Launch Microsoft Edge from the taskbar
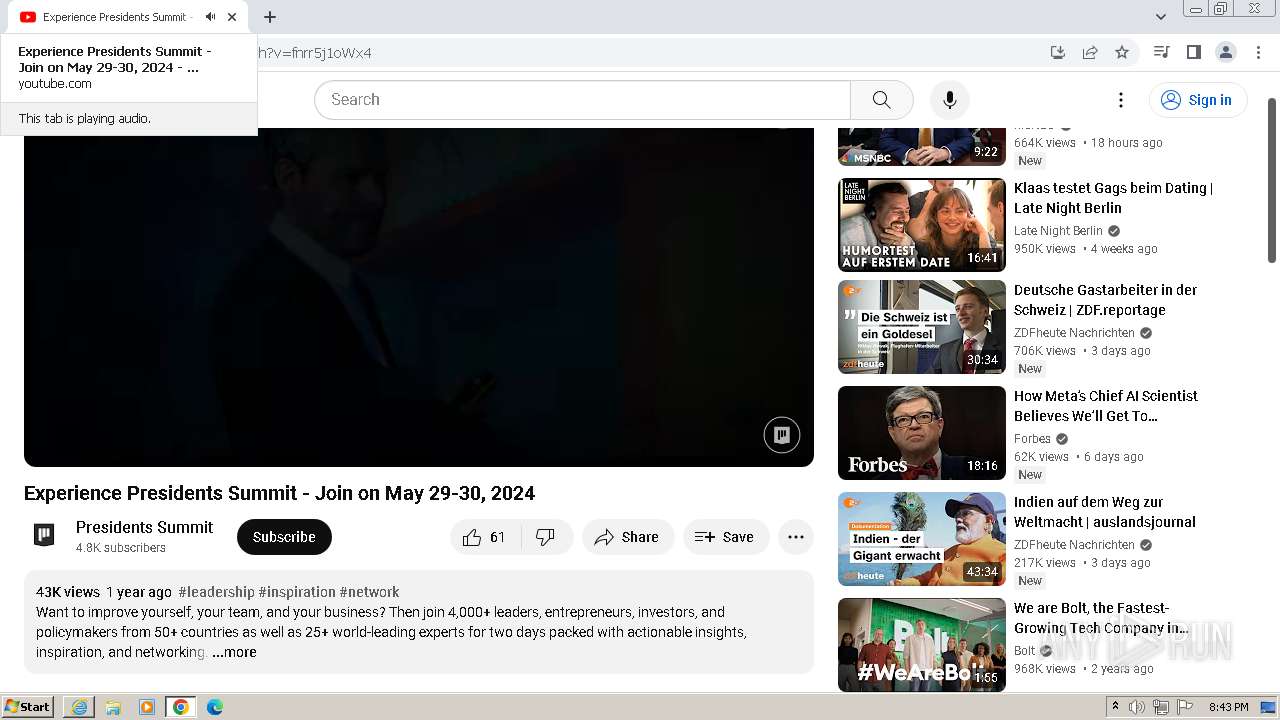Screen dimensions: 1280x720 215,707
